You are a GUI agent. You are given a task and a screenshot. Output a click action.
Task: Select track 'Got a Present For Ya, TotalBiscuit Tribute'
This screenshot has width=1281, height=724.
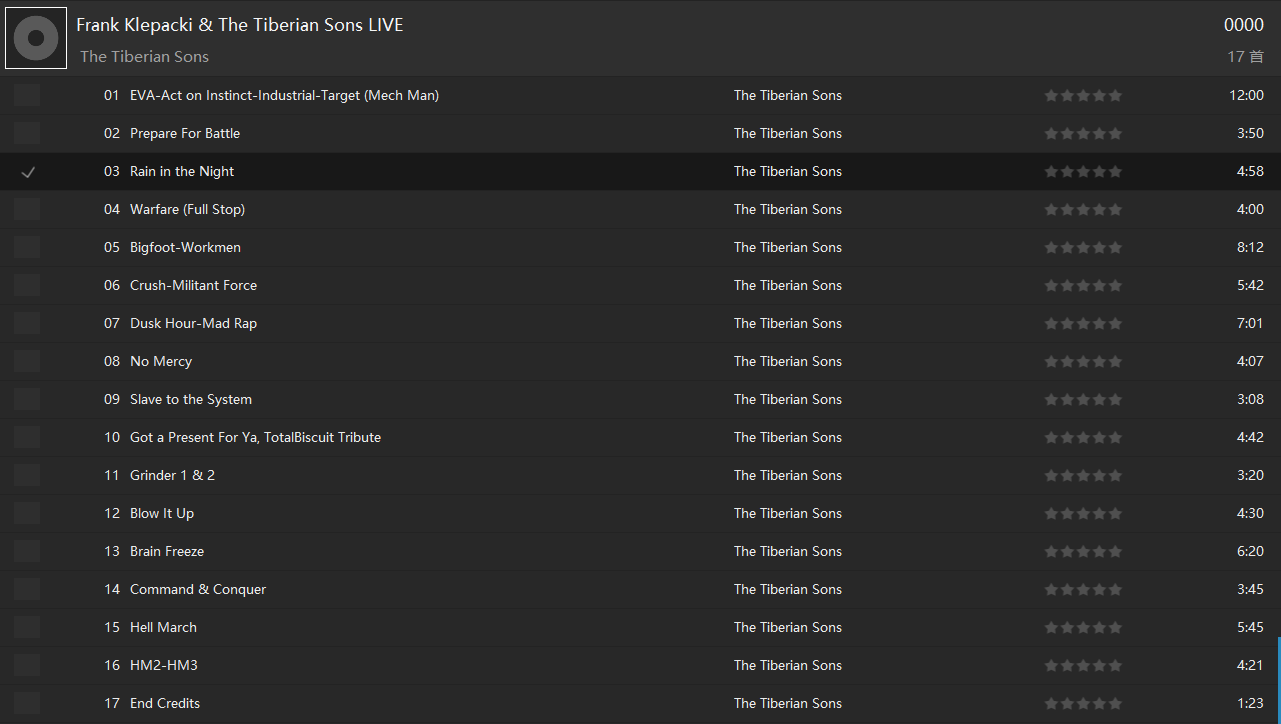(255, 438)
